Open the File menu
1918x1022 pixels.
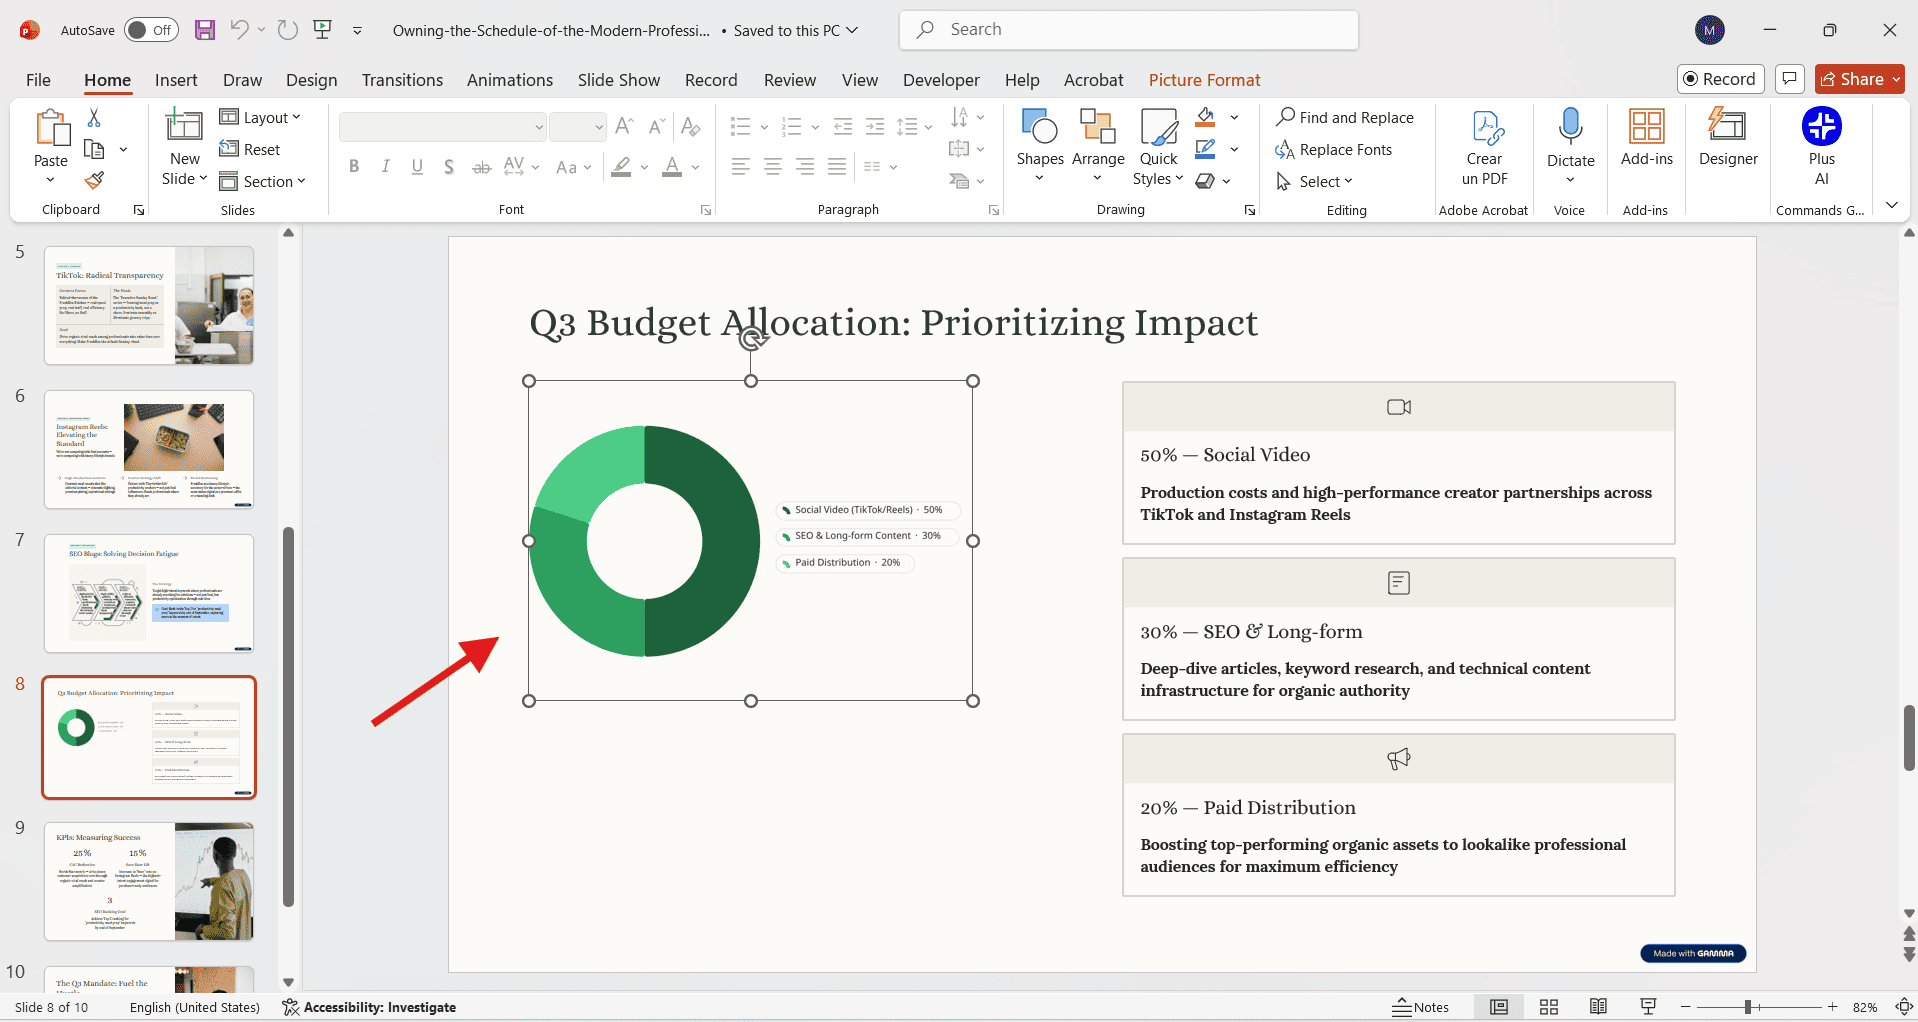38,80
